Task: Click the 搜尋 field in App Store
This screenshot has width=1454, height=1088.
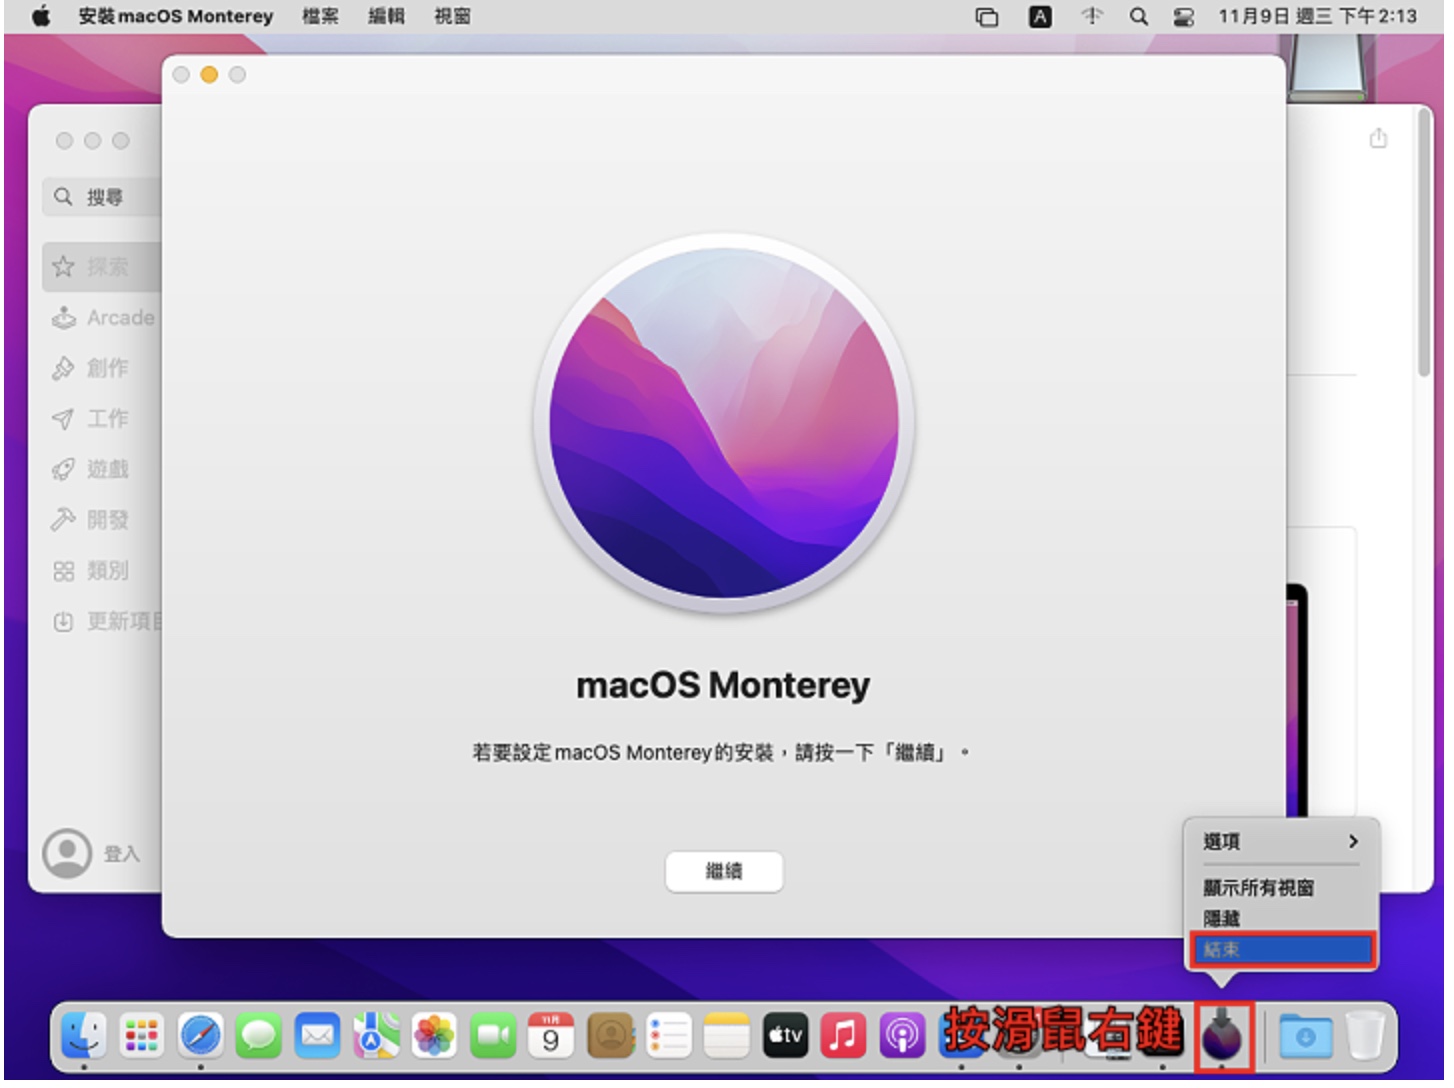Action: tap(102, 197)
